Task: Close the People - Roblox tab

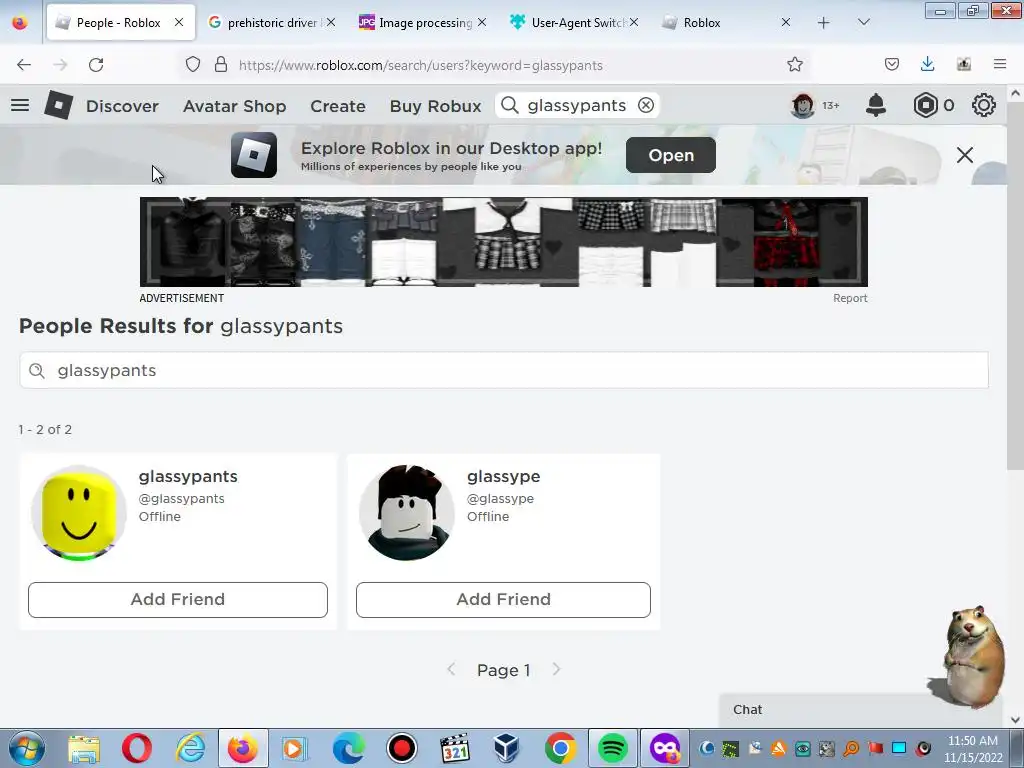Action: pyautogui.click(x=179, y=22)
